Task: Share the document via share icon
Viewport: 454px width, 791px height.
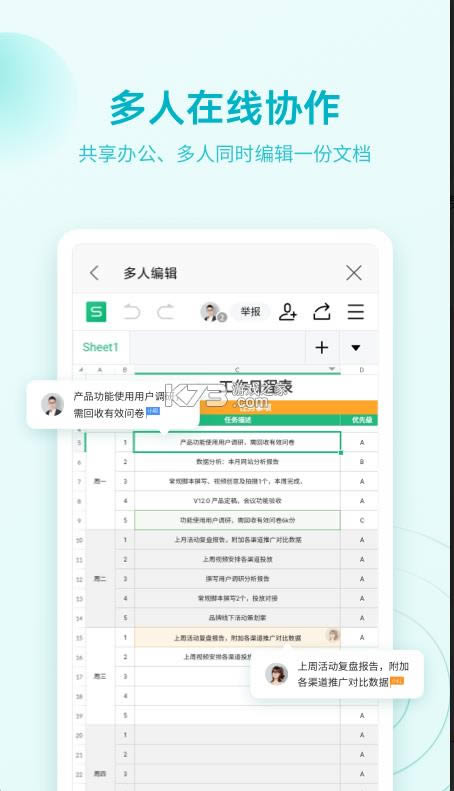Action: coord(322,312)
